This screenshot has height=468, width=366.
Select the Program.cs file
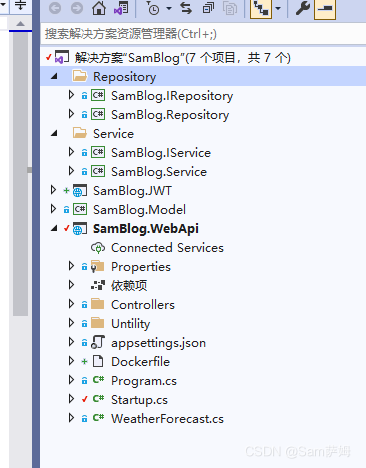pos(144,381)
